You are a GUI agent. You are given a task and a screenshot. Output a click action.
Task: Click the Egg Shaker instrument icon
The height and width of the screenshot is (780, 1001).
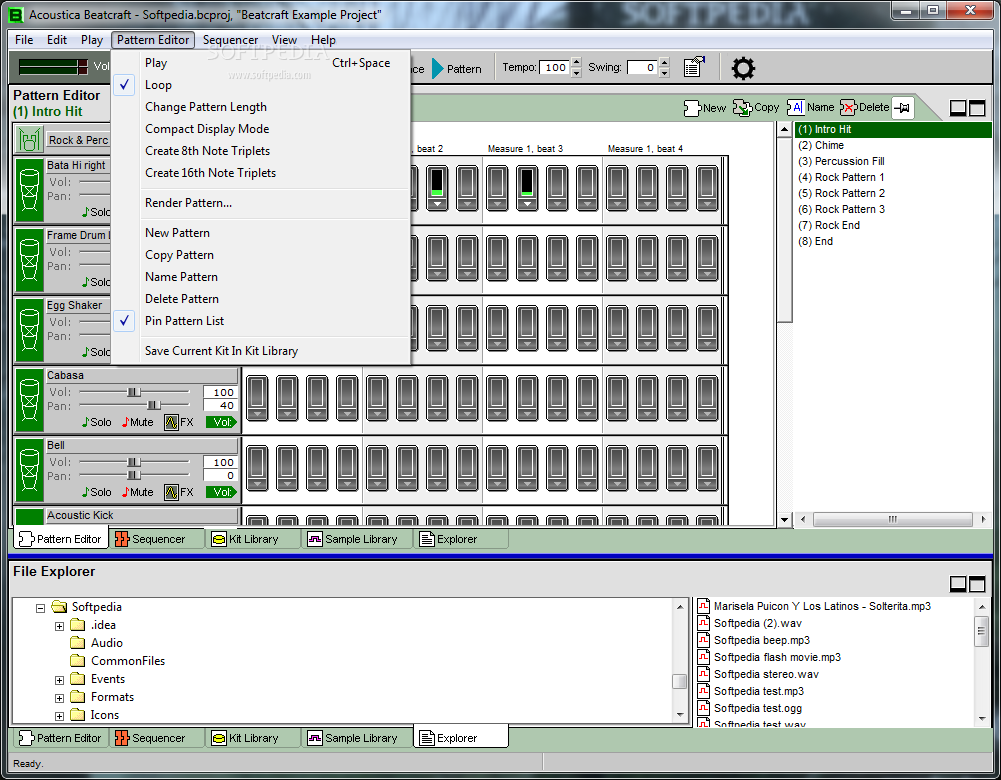coord(29,330)
